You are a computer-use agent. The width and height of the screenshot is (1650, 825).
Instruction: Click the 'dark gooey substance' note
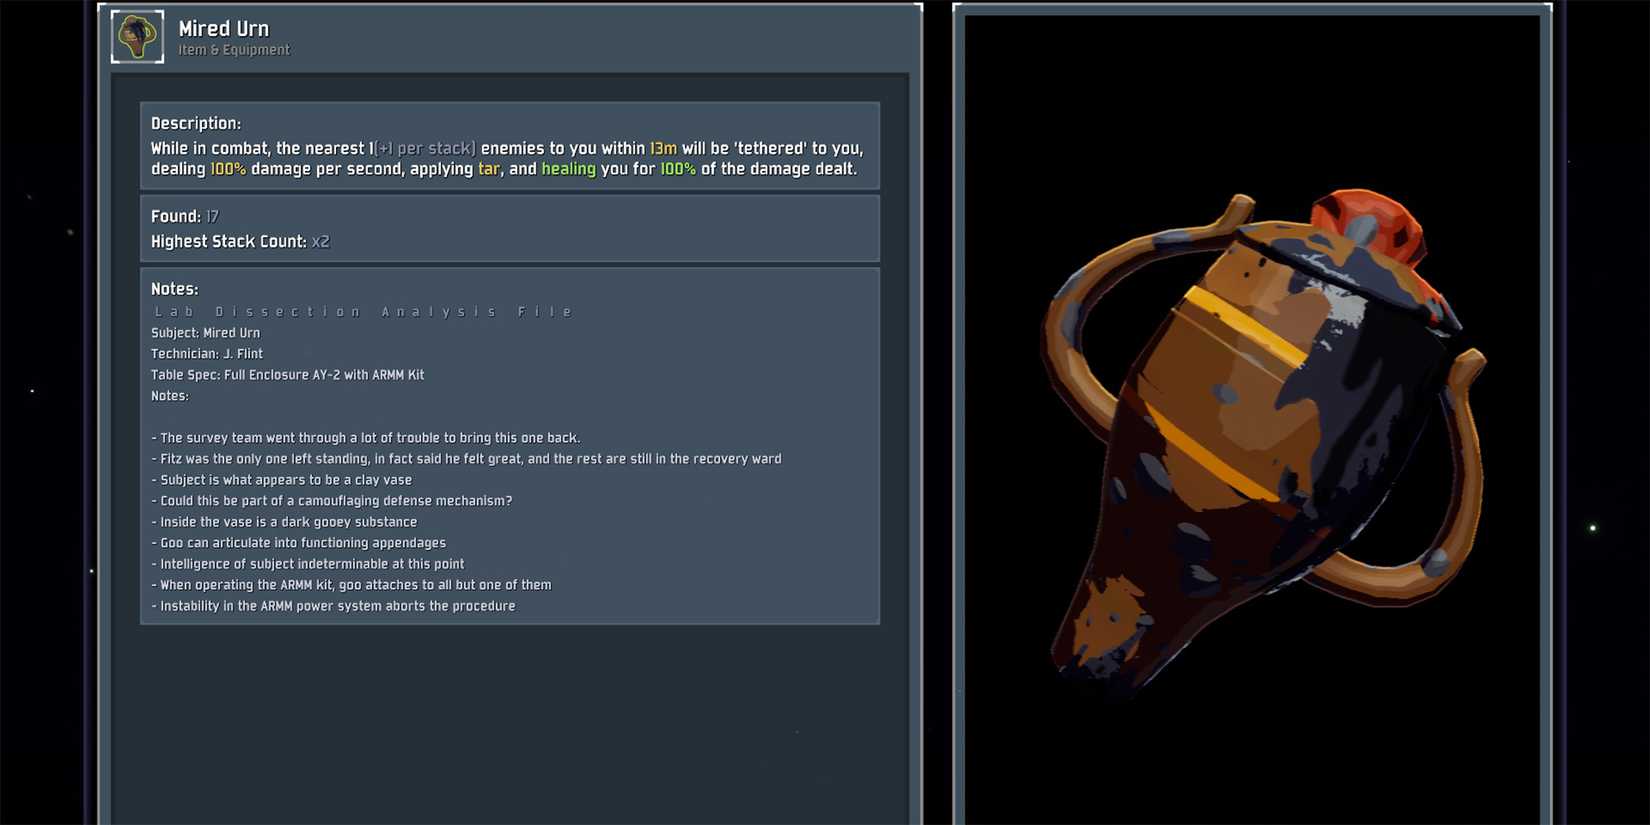(284, 522)
